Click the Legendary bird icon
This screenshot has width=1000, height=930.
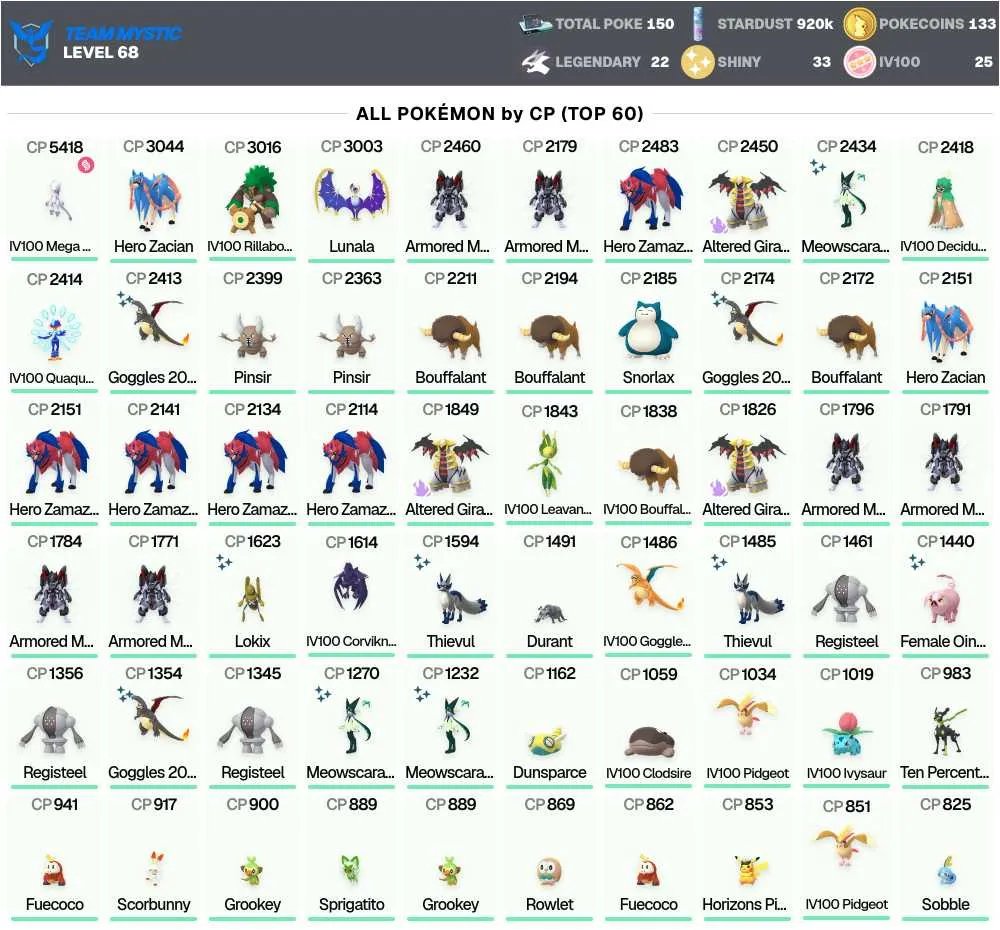[535, 62]
